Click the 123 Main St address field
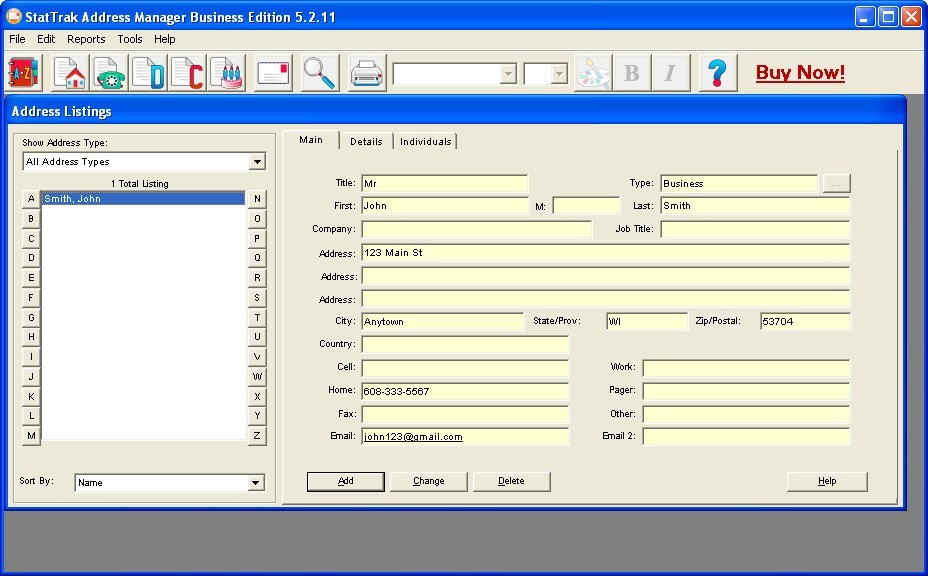 click(x=606, y=253)
